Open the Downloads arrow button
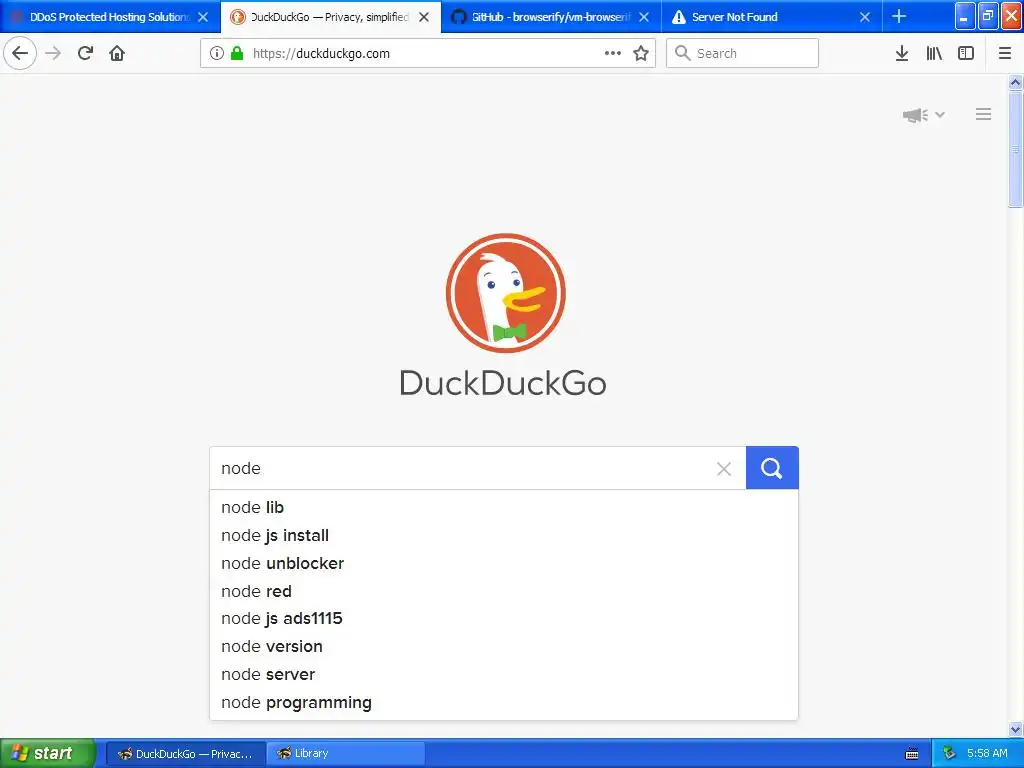1024x768 pixels. (x=902, y=53)
